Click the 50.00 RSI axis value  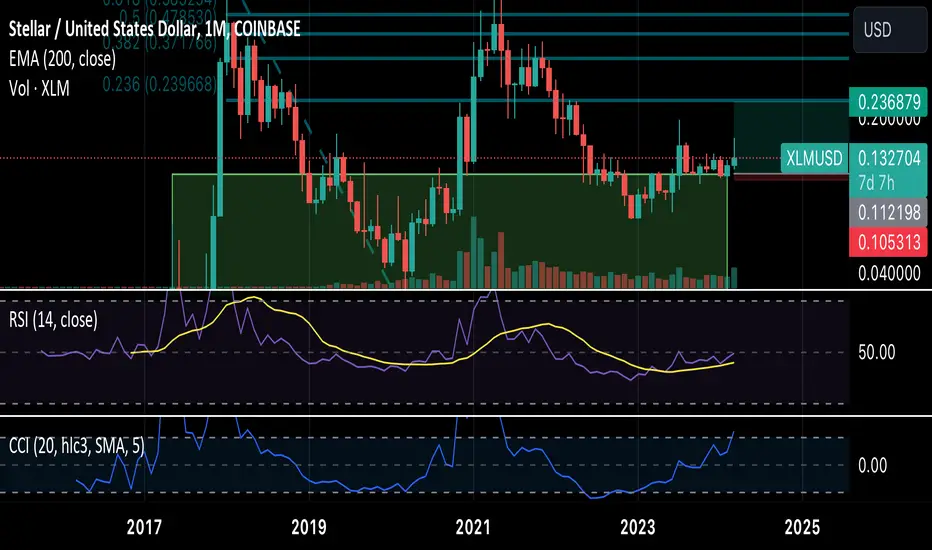(x=876, y=352)
